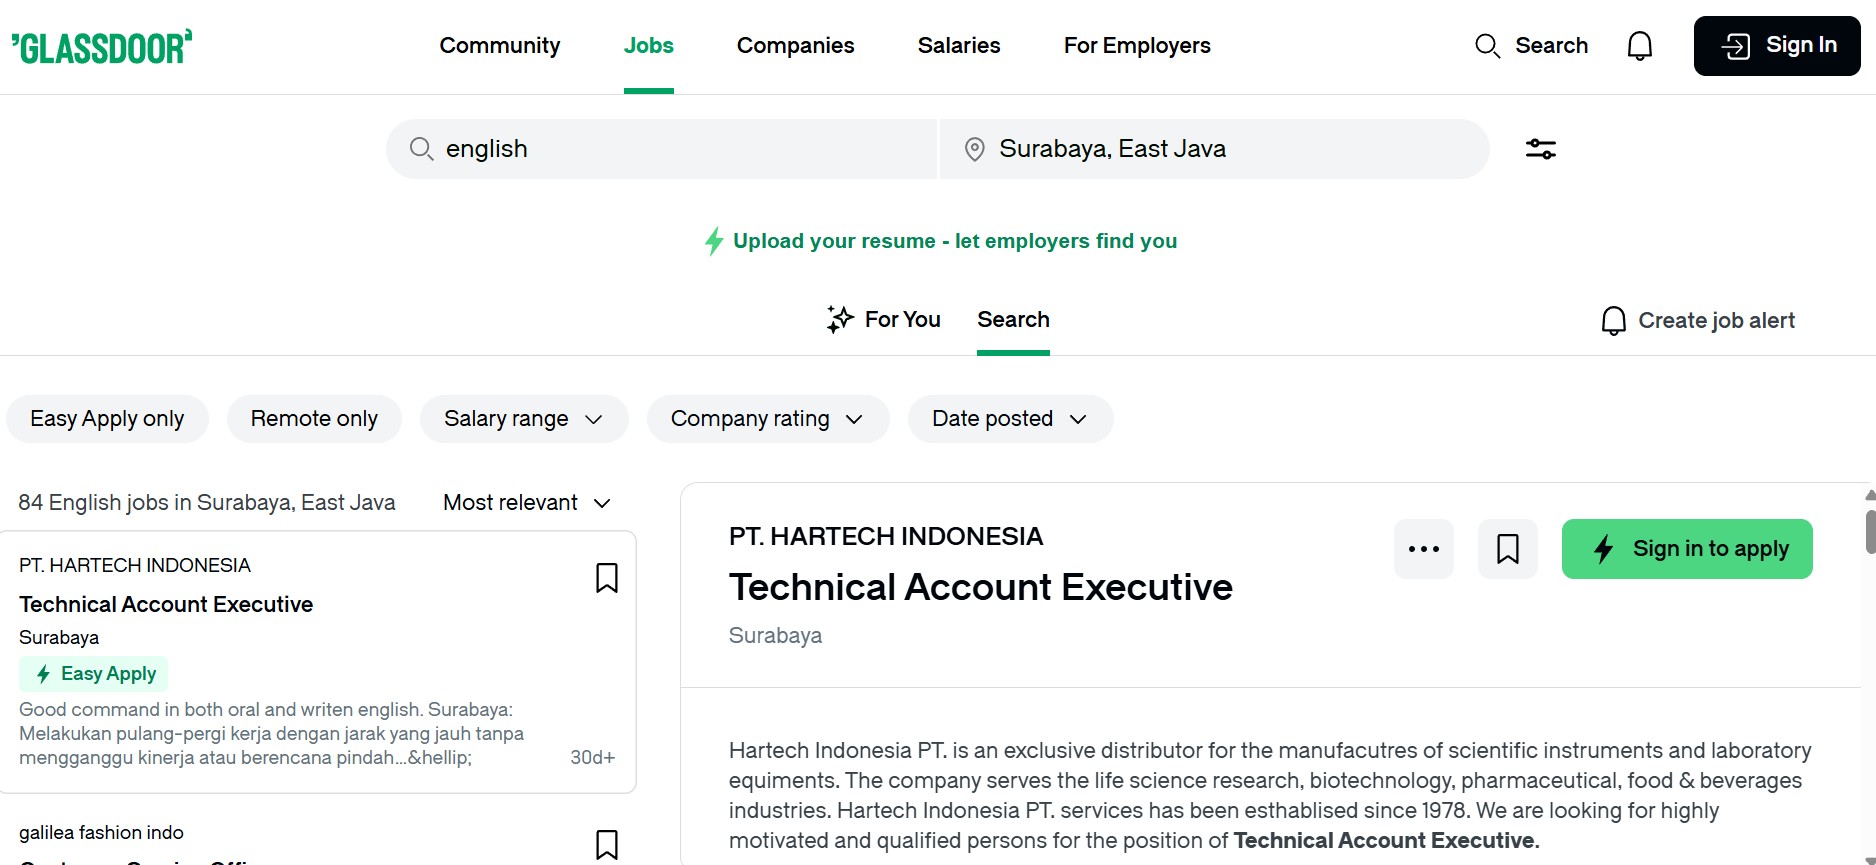This screenshot has height=865, width=1876.
Task: Open advanced filters via the sliders icon
Action: (1540, 148)
